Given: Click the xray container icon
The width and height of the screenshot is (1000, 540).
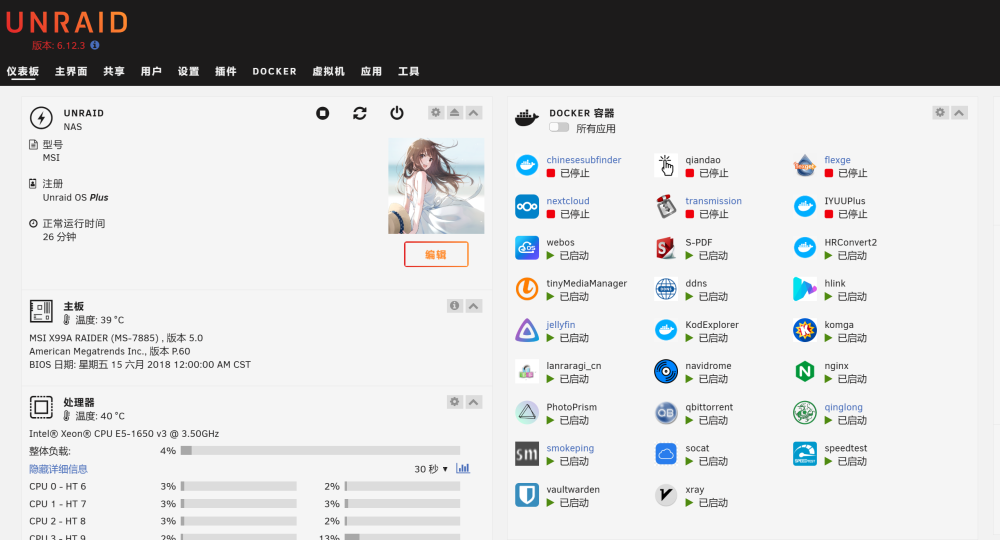Looking at the screenshot, I should (x=666, y=495).
